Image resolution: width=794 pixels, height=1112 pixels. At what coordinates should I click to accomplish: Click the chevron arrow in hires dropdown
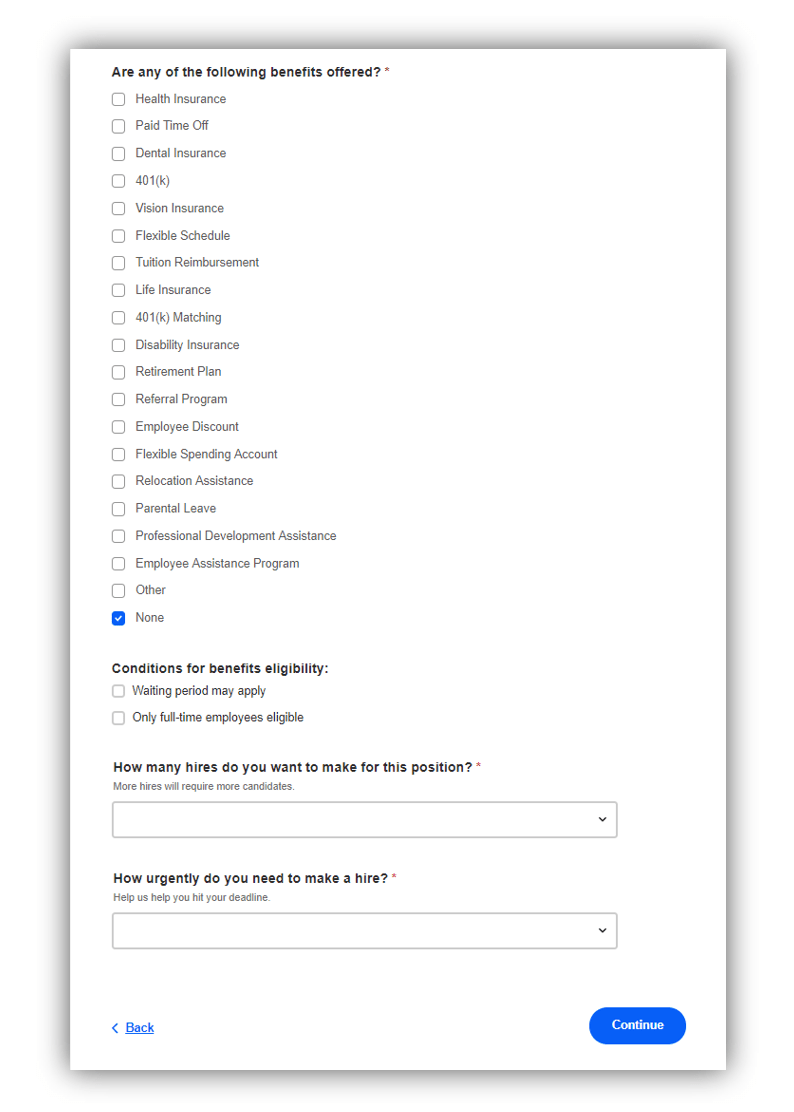click(x=602, y=819)
